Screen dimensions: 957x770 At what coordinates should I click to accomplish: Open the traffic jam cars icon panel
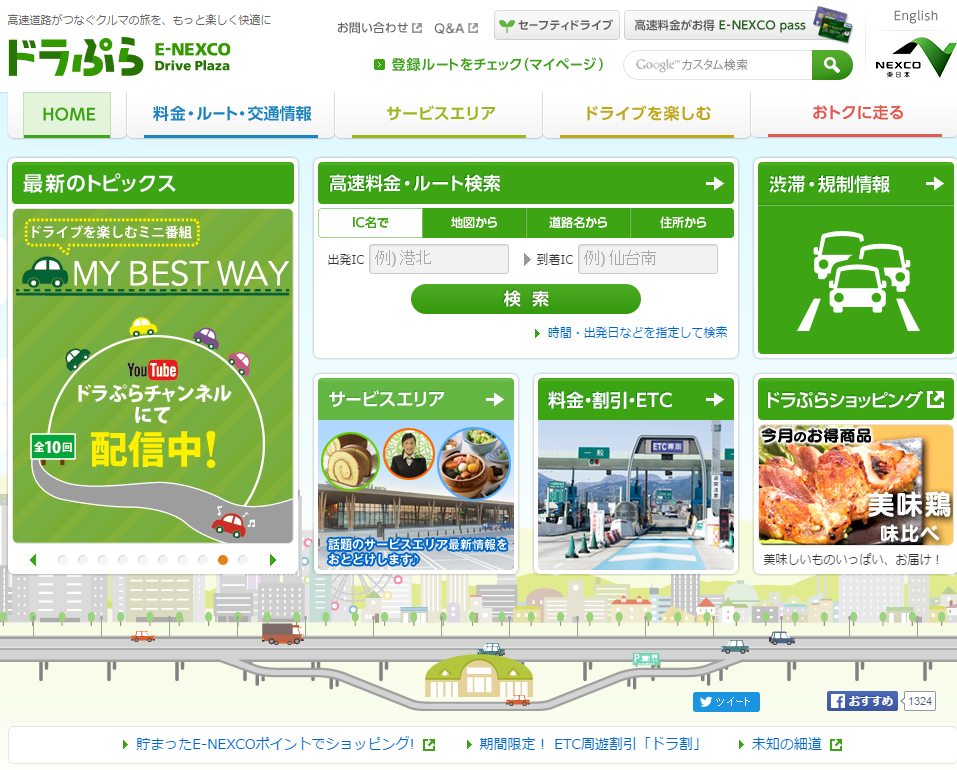(856, 279)
